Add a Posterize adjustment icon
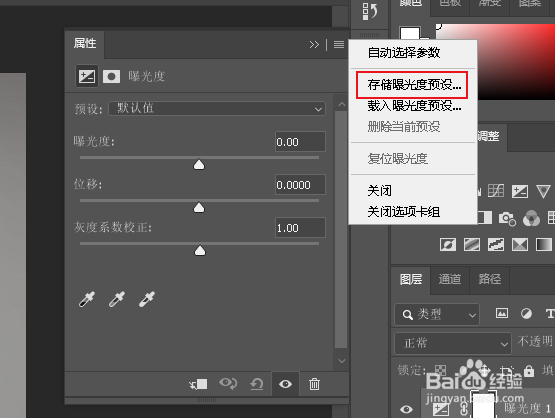The image size is (555, 418). pyautogui.click(x=472, y=245)
